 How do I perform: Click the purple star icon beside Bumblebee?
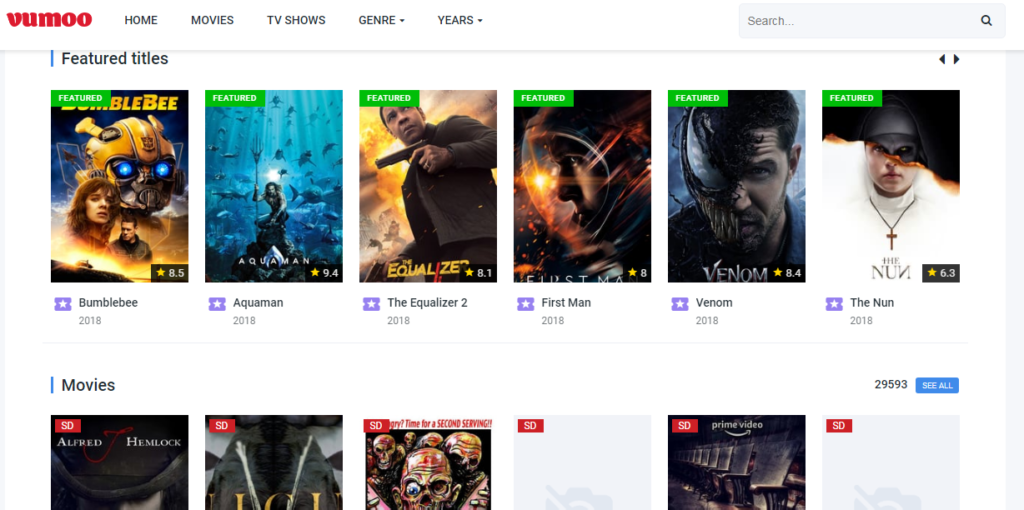pyautogui.click(x=63, y=304)
